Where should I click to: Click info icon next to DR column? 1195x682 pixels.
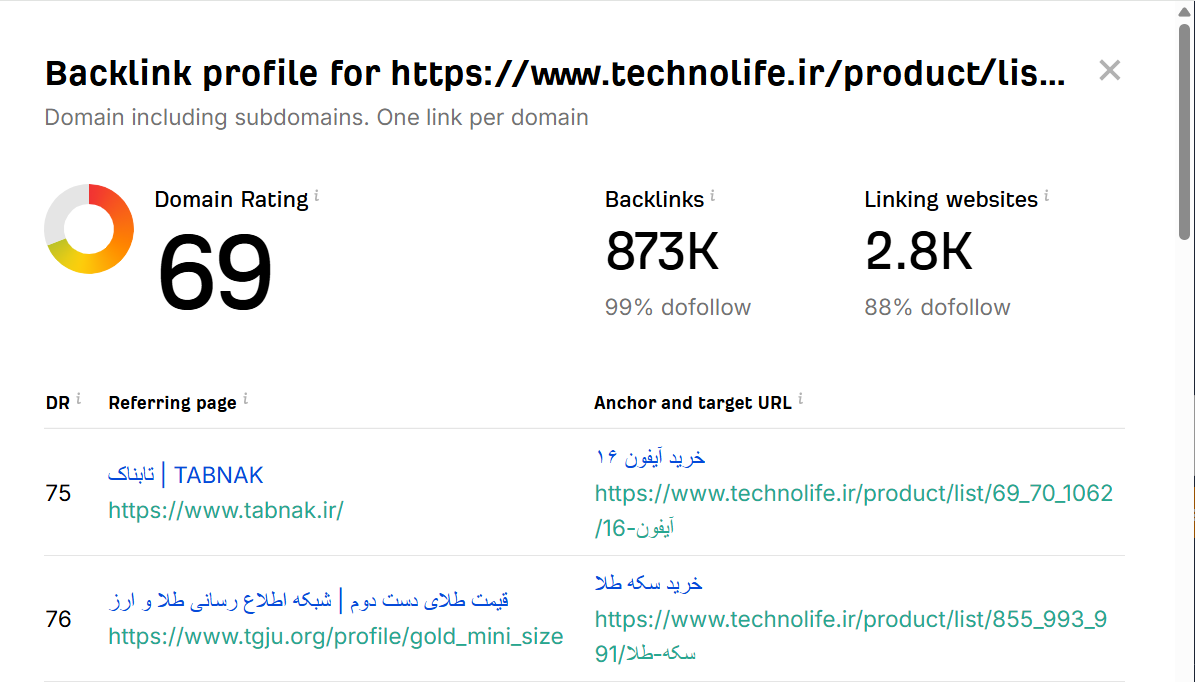tap(78, 400)
